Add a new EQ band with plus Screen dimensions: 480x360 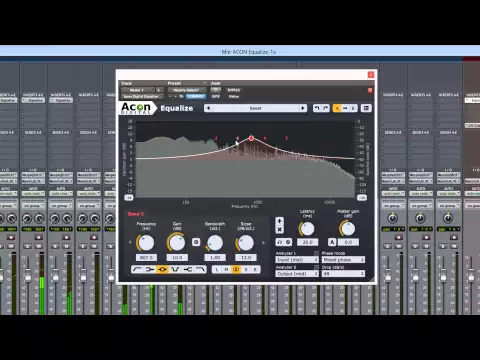coord(279,221)
